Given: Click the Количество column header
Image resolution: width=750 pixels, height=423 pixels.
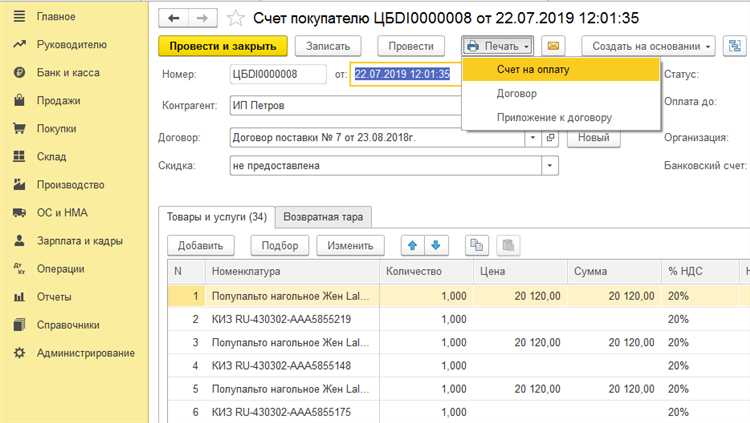Looking at the screenshot, I should pyautogui.click(x=426, y=271).
